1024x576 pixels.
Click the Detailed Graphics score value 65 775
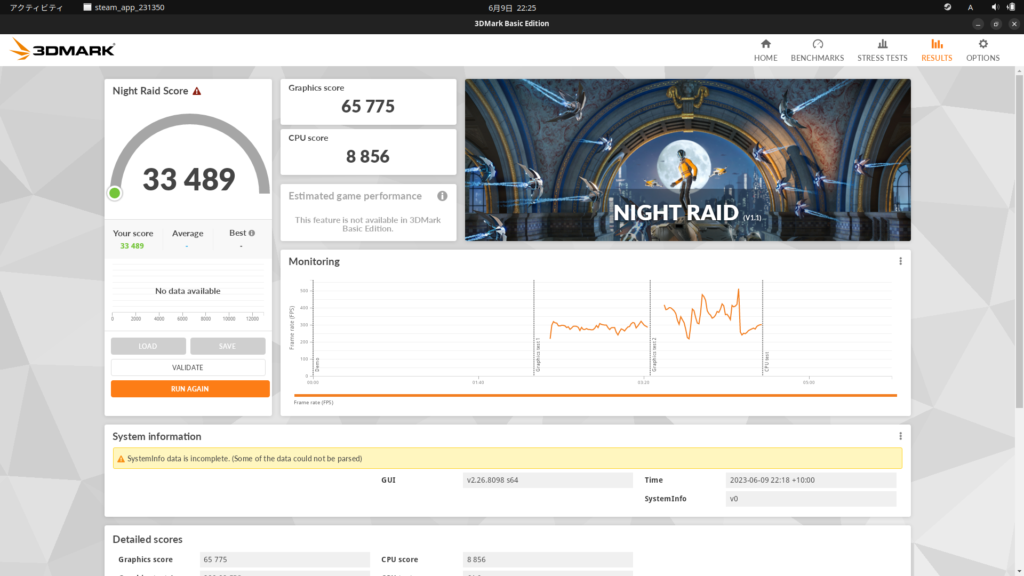click(x=285, y=560)
